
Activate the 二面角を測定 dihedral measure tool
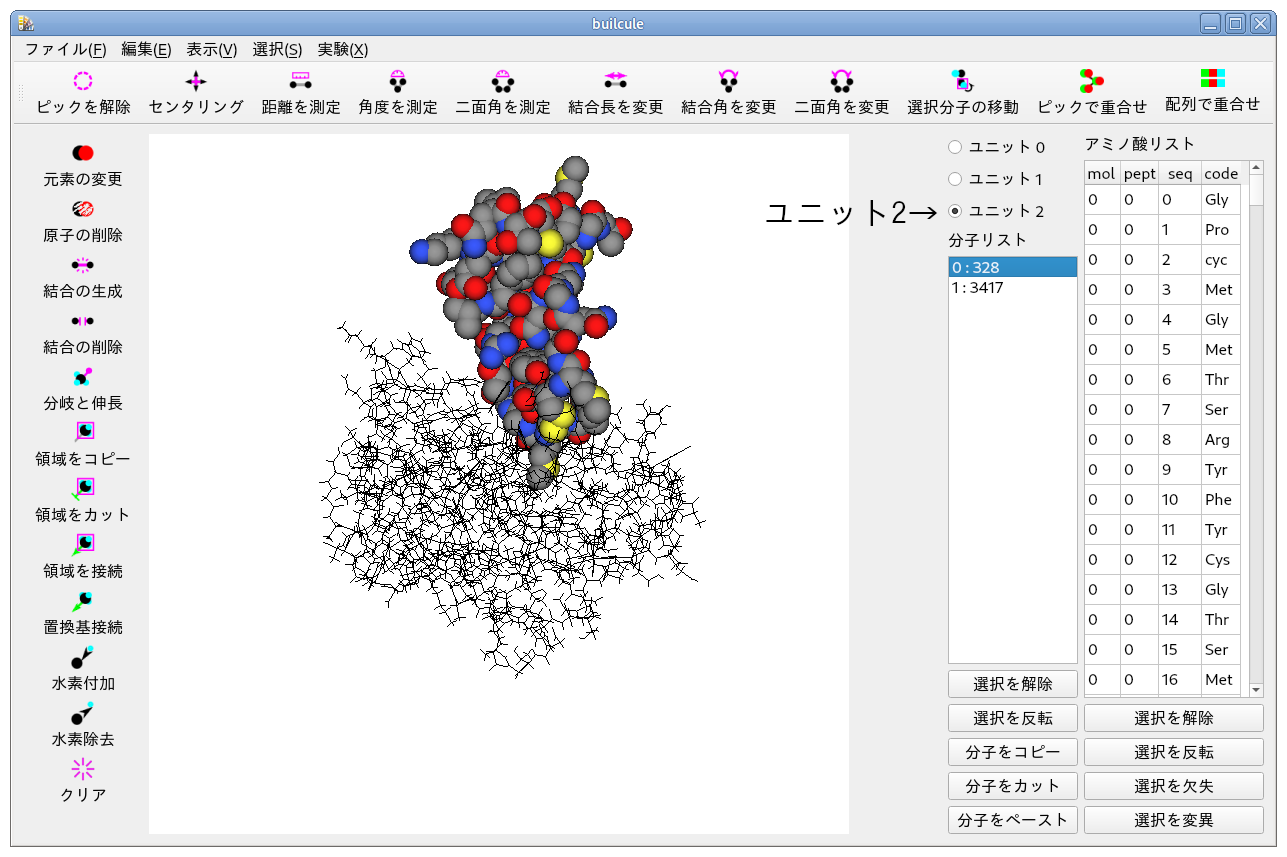[x=502, y=82]
